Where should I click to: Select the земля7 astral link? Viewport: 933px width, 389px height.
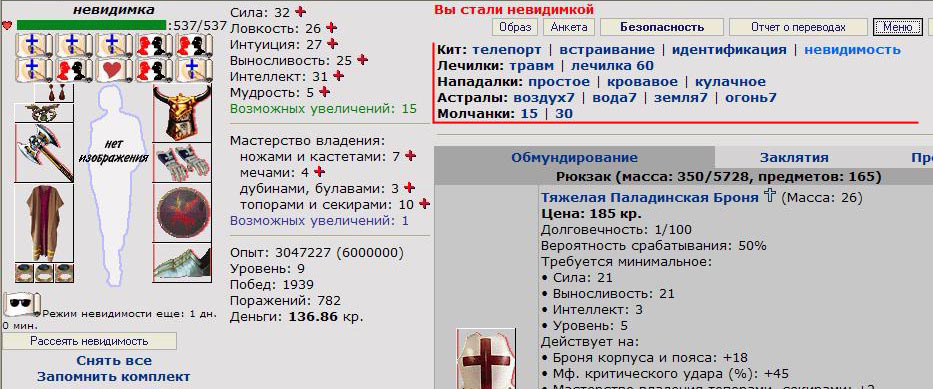pos(681,98)
